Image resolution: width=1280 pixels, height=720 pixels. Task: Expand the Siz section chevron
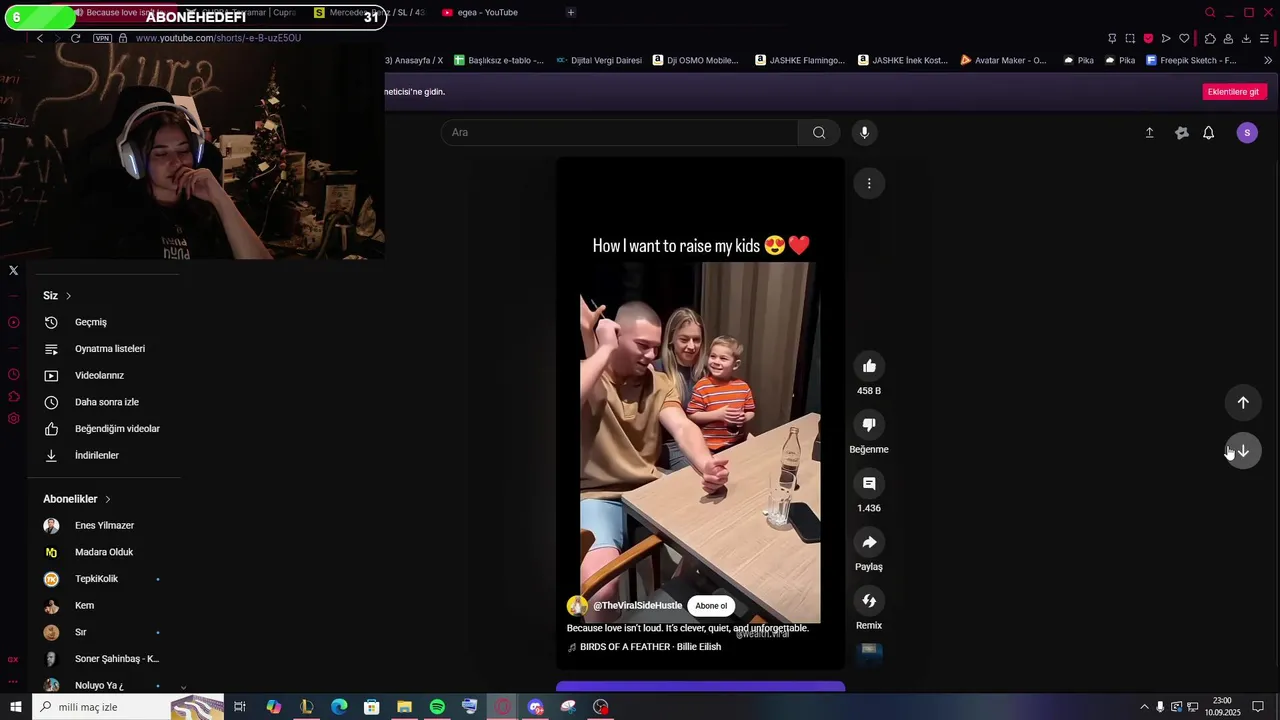point(68,296)
